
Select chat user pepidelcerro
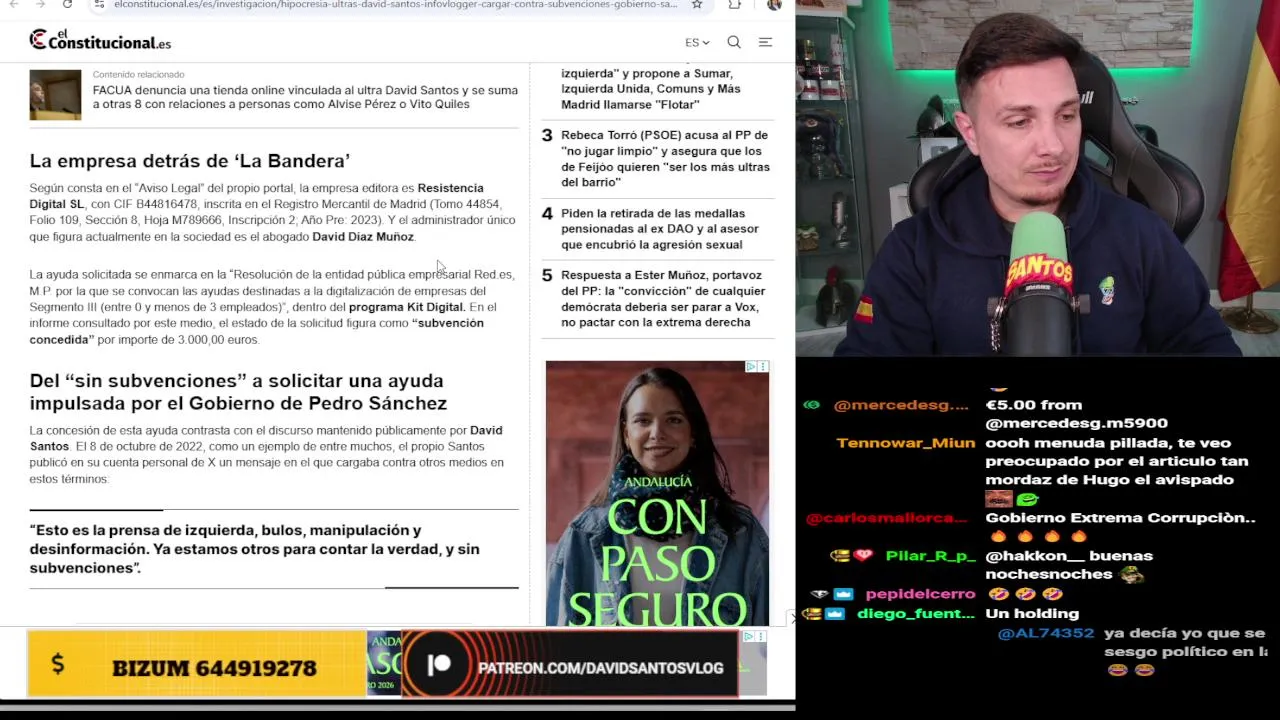(920, 594)
